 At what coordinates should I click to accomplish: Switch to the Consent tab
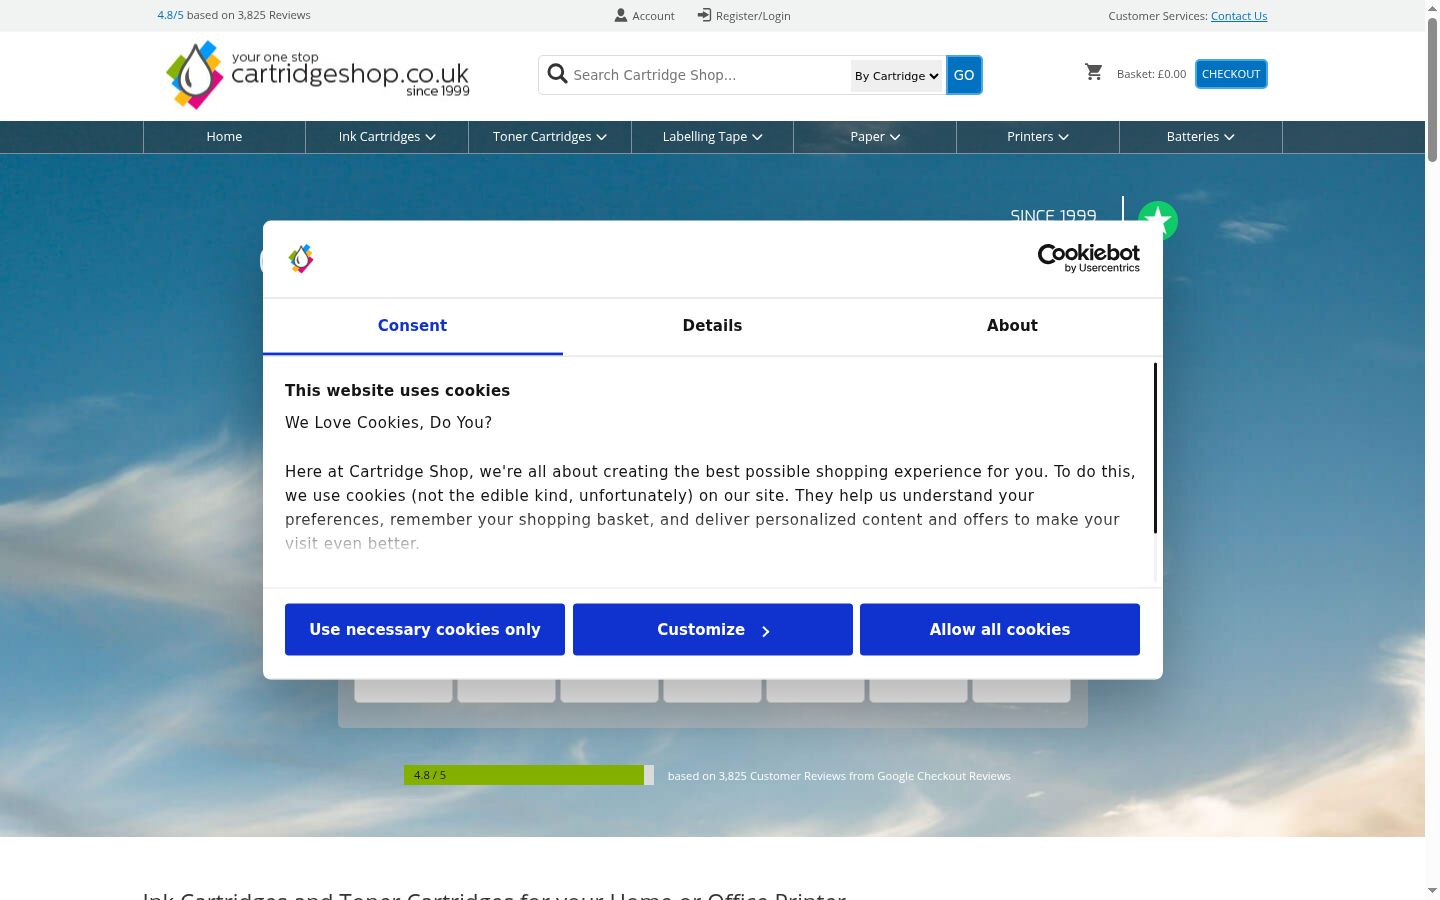412,326
